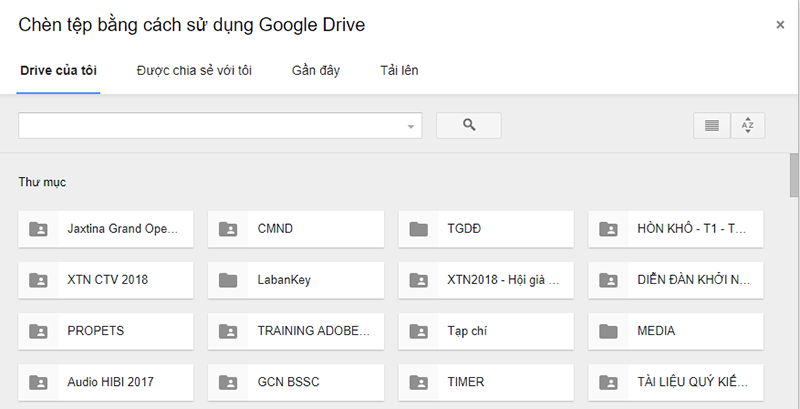The width and height of the screenshot is (800, 409).
Task: Click shared folder icon of XTN2018 - Hội giả
Action: point(418,280)
